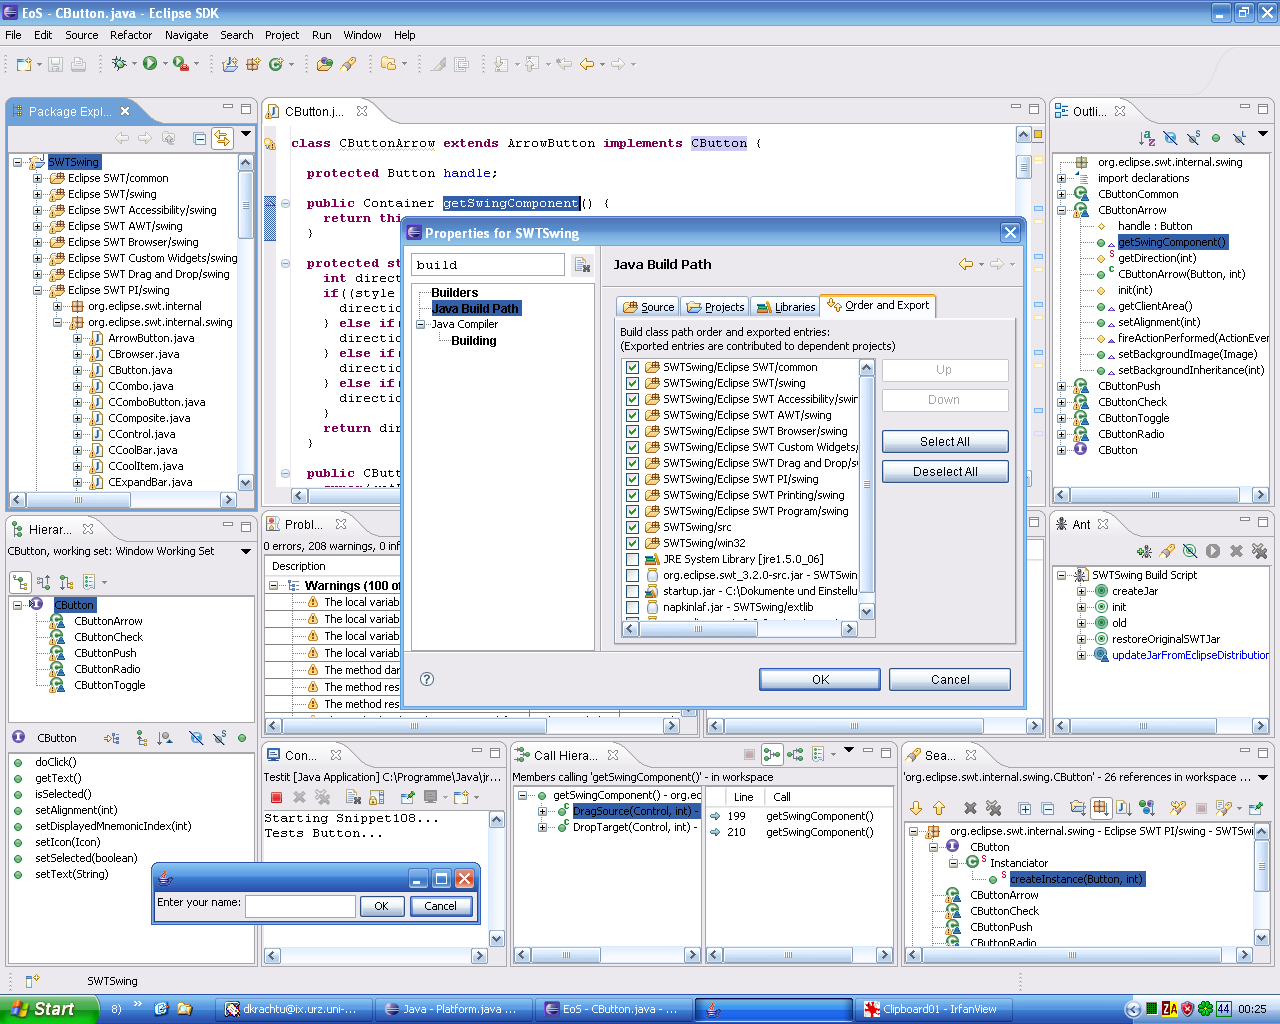Image resolution: width=1280 pixels, height=1024 pixels.
Task: Click the Show Caller Hierarchy icon in Call Hierarchy
Action: coord(771,755)
